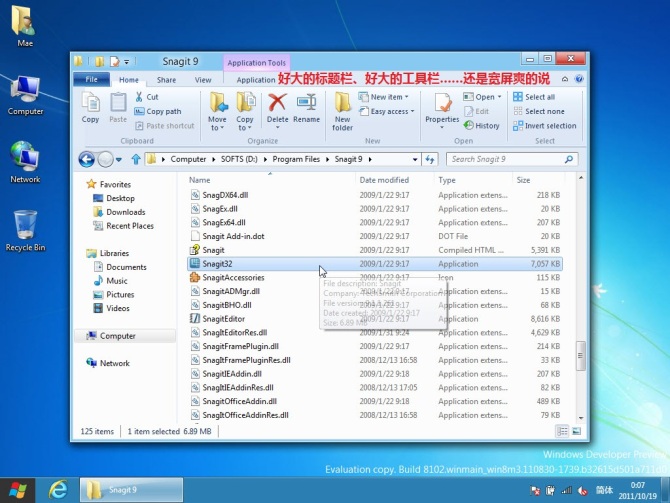Select Desktop in Favorites
The width and height of the screenshot is (670, 503).
pos(114,198)
